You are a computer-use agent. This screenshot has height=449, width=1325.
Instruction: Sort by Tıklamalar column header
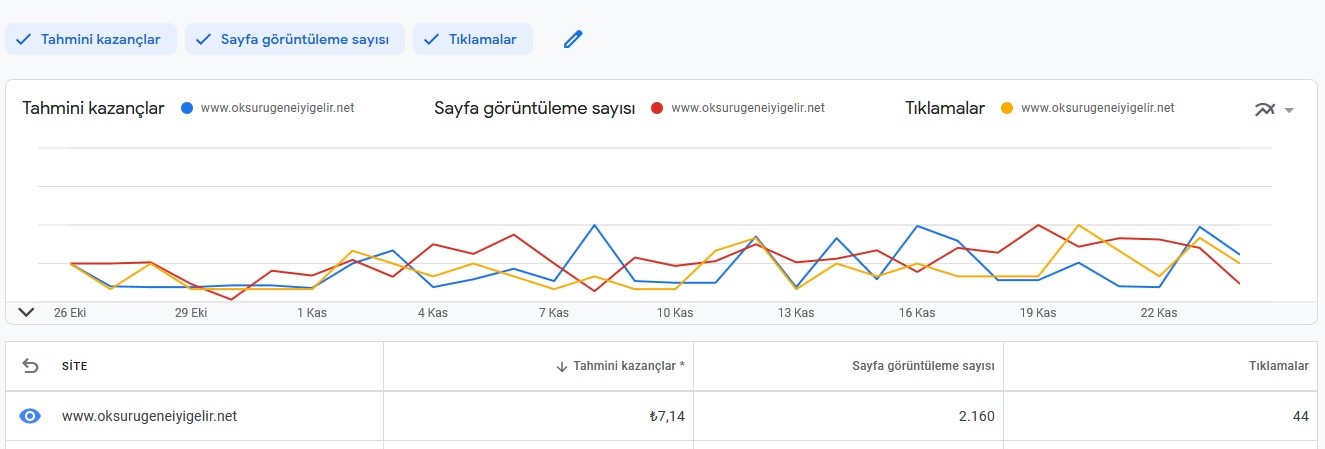tap(1279, 366)
